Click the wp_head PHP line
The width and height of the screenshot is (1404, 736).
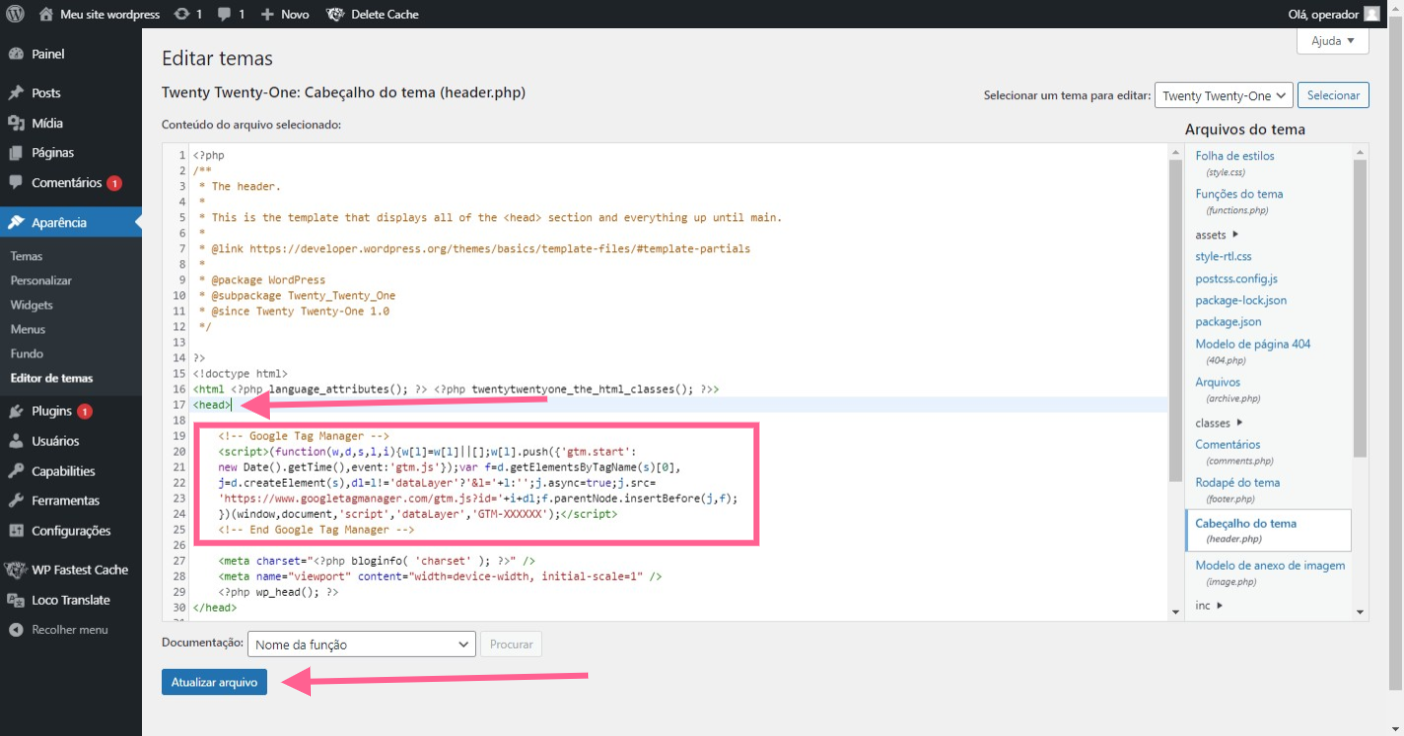click(278, 592)
